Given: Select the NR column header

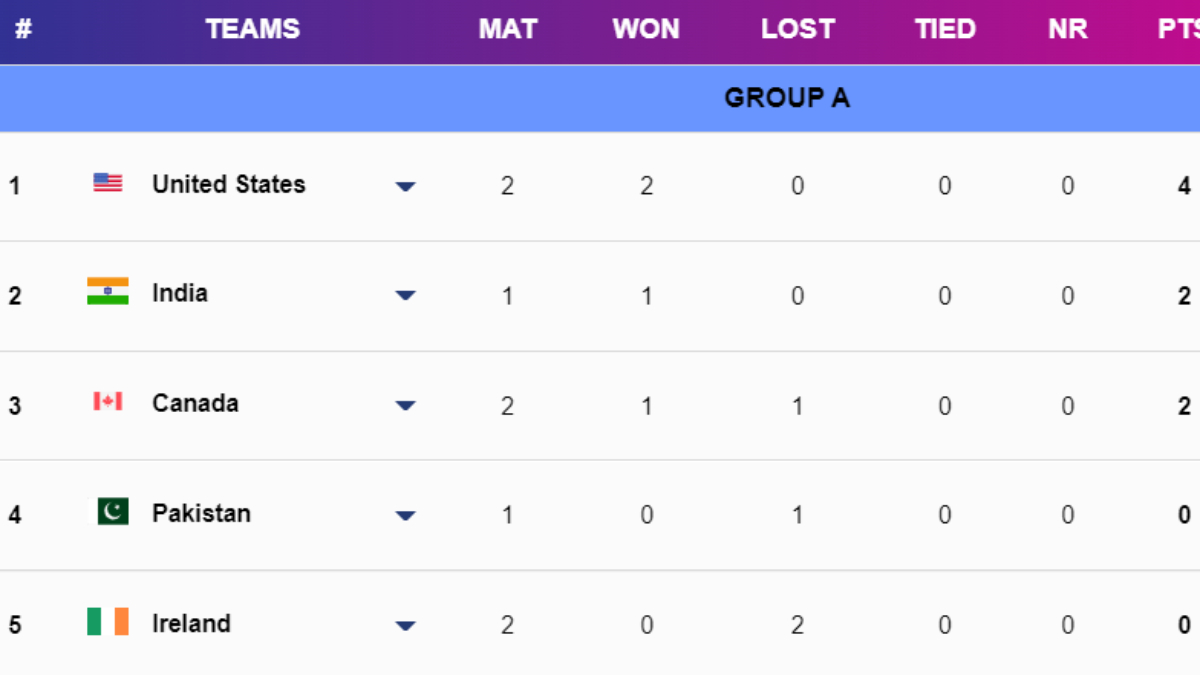Looking at the screenshot, I should click(x=1067, y=29).
